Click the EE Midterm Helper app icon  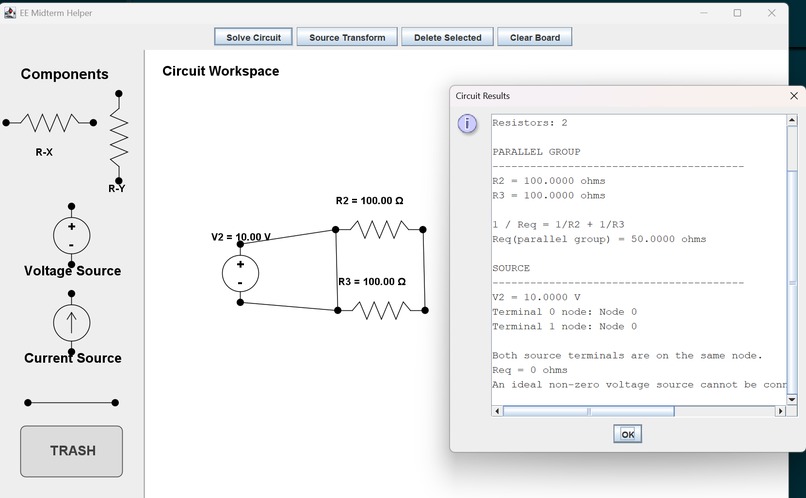coord(10,13)
